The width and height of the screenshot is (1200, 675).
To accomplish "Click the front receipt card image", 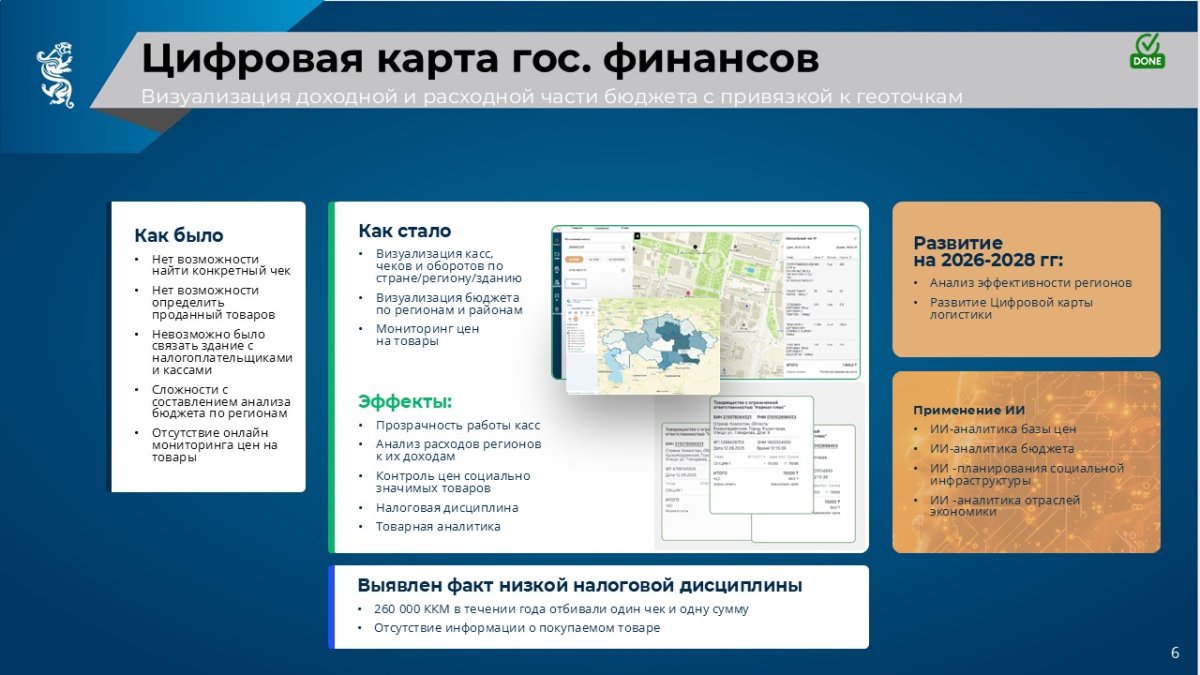I will coord(762,455).
